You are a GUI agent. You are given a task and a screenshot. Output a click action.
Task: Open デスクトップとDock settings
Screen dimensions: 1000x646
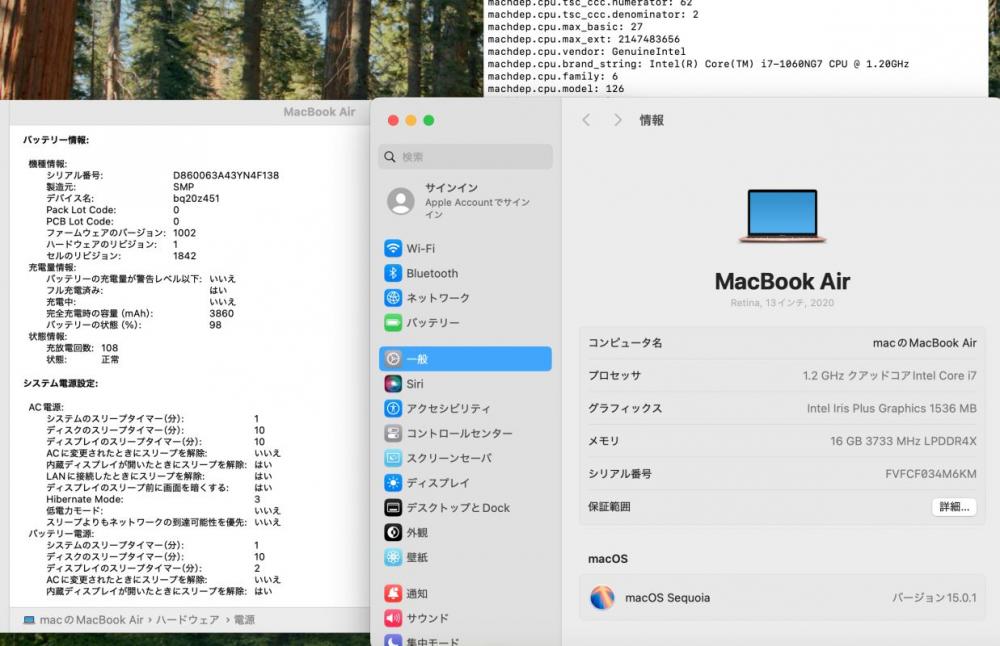pyautogui.click(x=457, y=508)
